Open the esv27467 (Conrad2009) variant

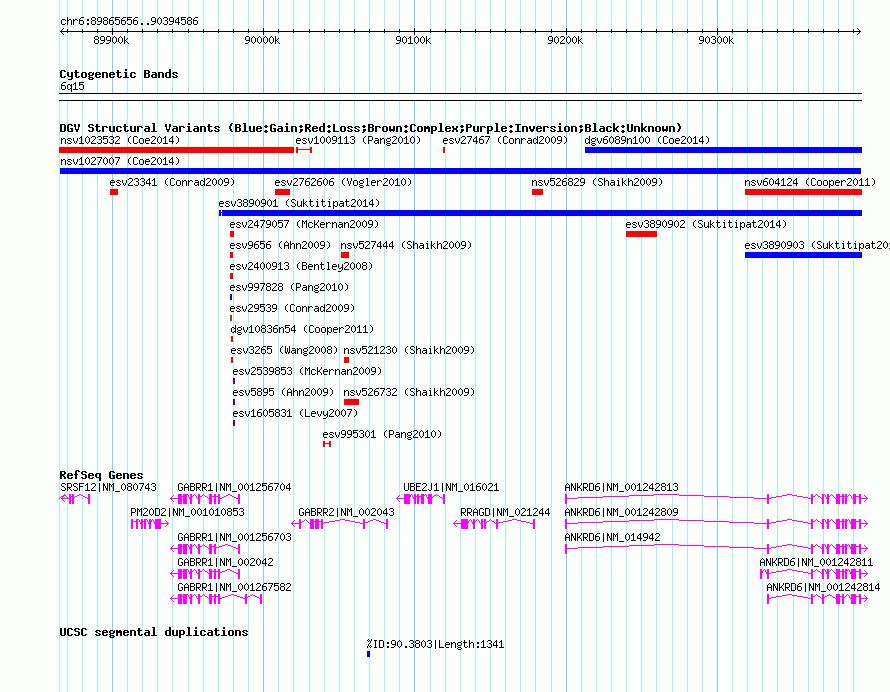click(505, 140)
